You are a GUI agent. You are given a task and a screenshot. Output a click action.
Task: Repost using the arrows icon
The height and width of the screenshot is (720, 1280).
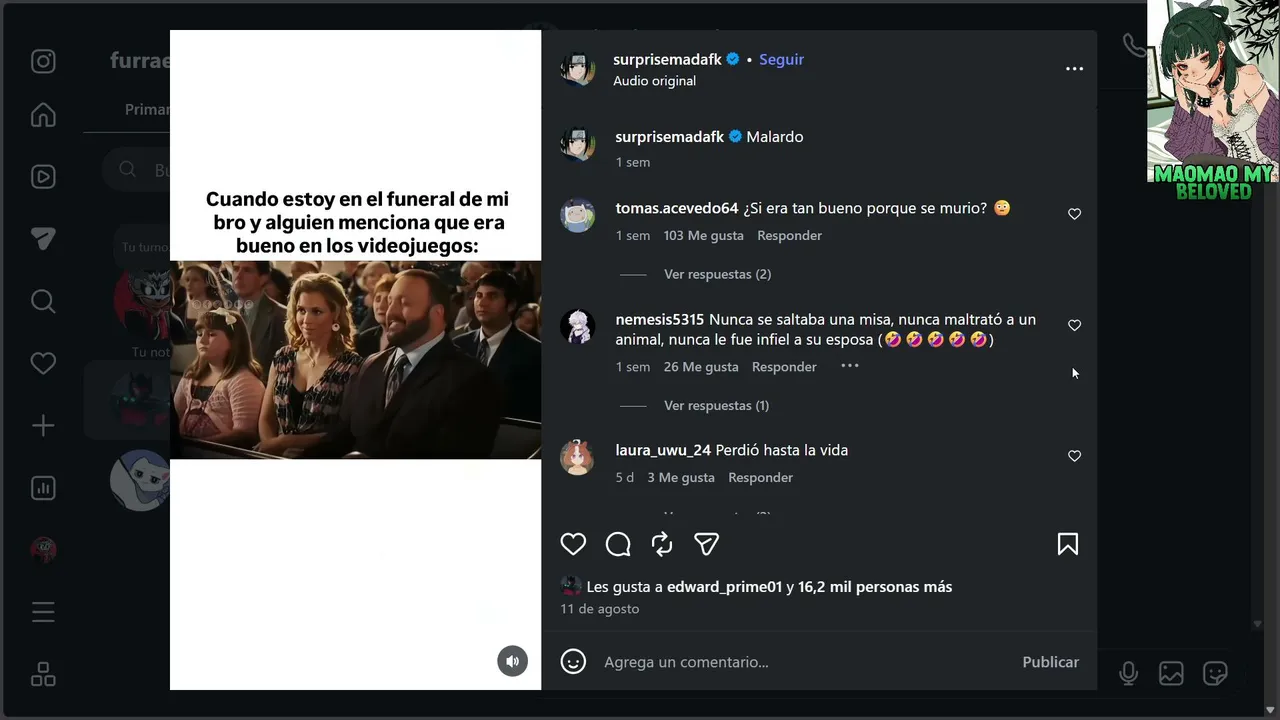(x=662, y=544)
